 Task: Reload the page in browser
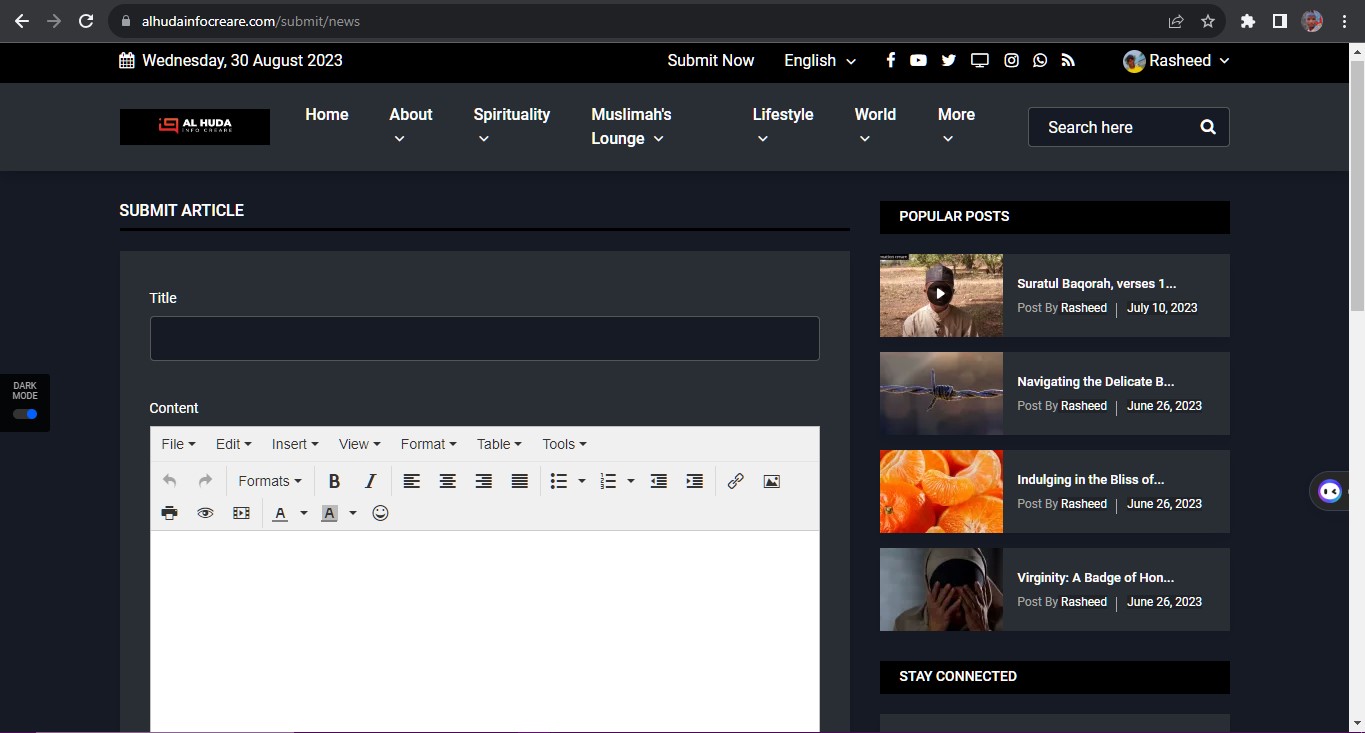pos(86,21)
